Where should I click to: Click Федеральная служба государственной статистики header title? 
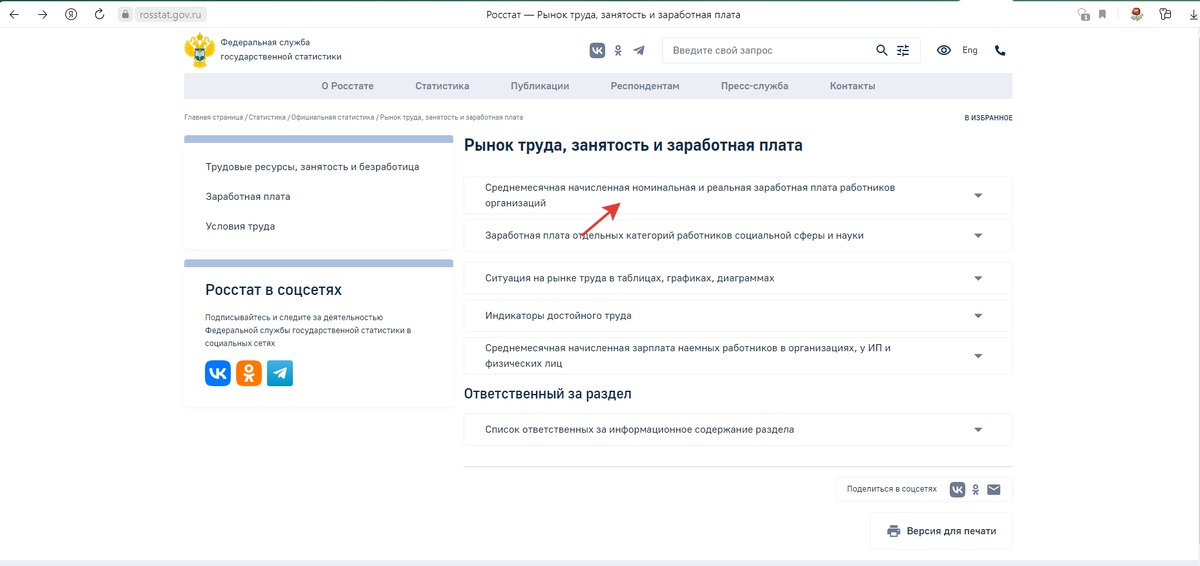click(280, 50)
